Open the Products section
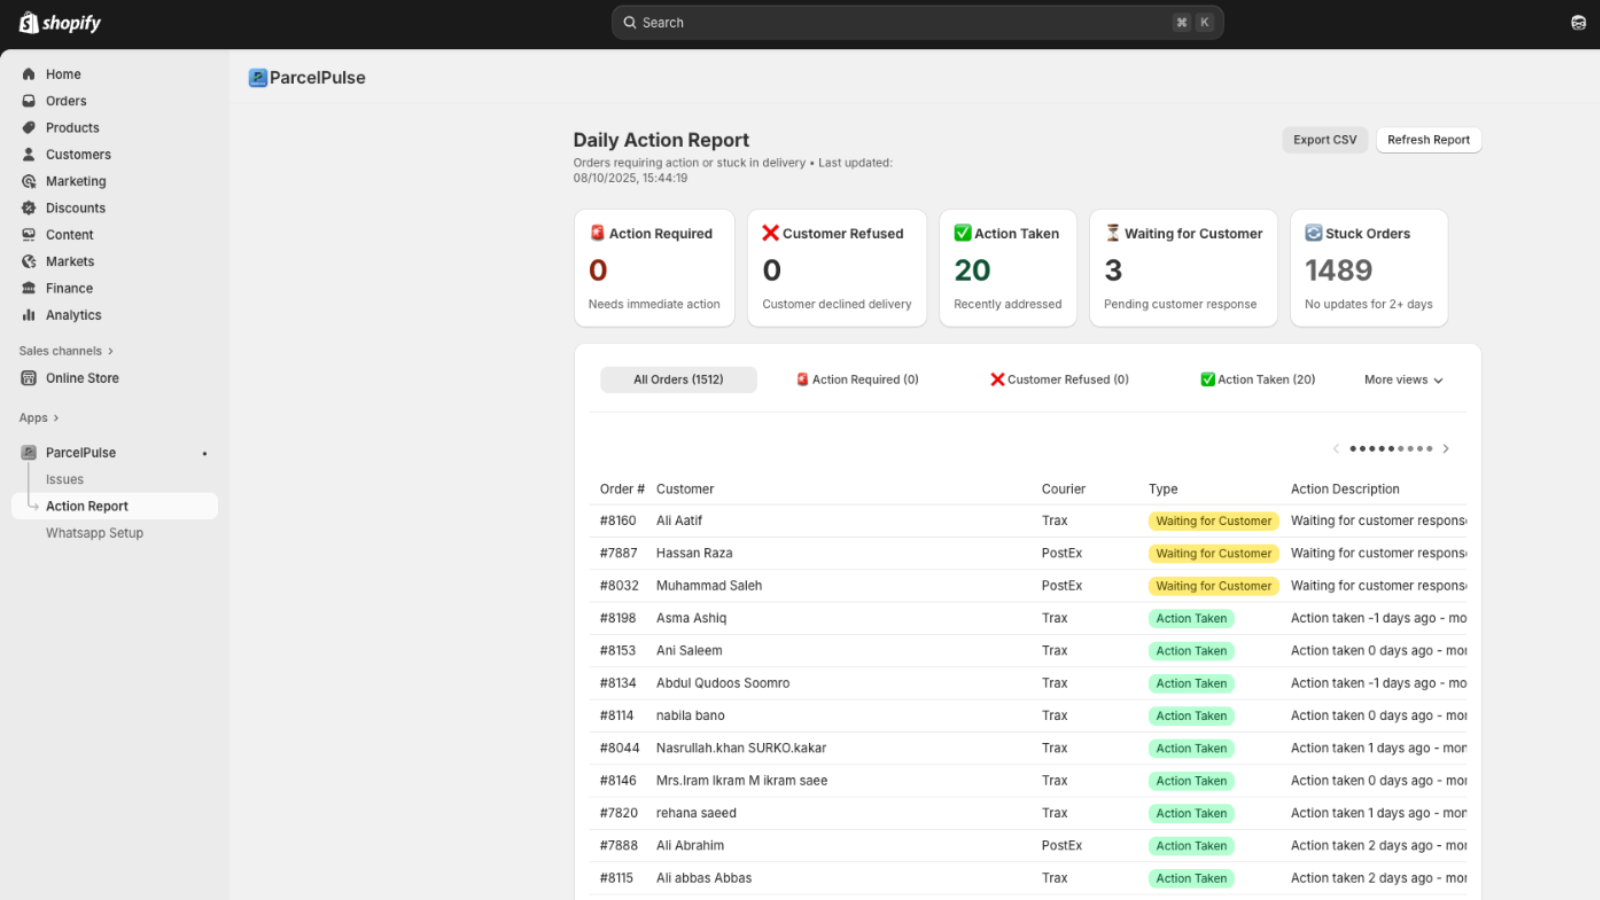Image resolution: width=1600 pixels, height=900 pixels. click(72, 128)
